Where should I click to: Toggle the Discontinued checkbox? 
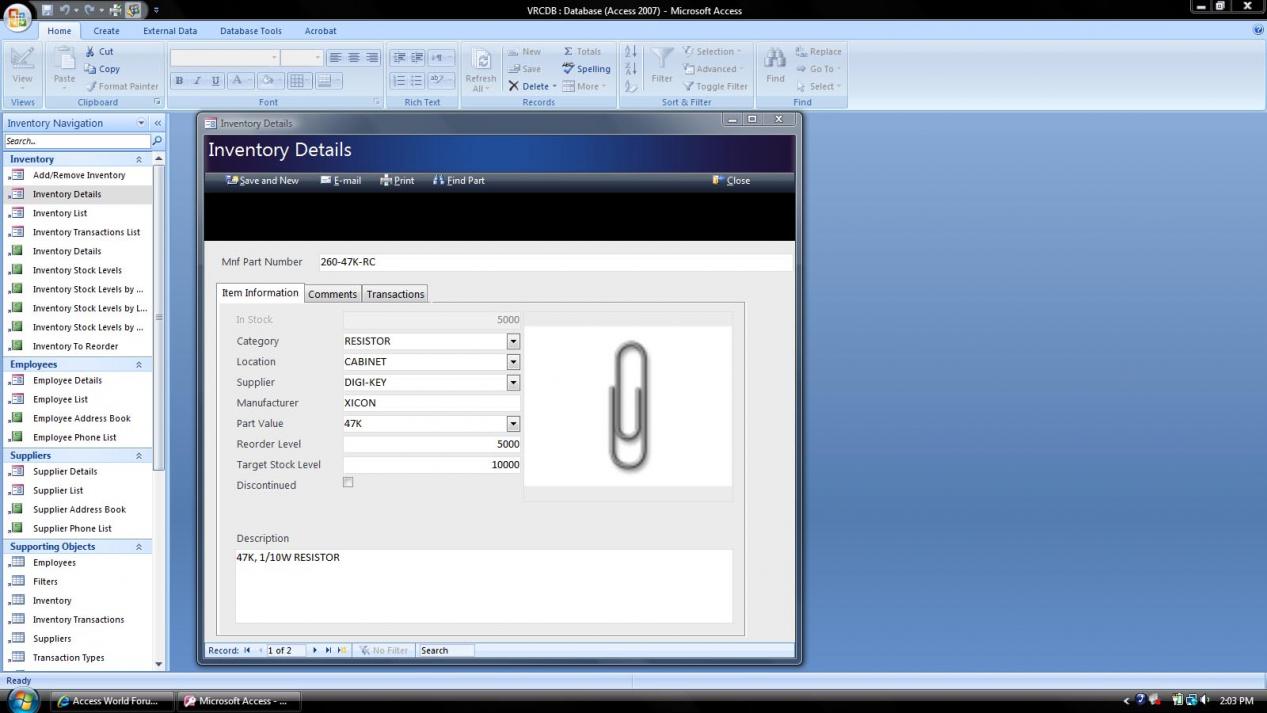[x=348, y=482]
